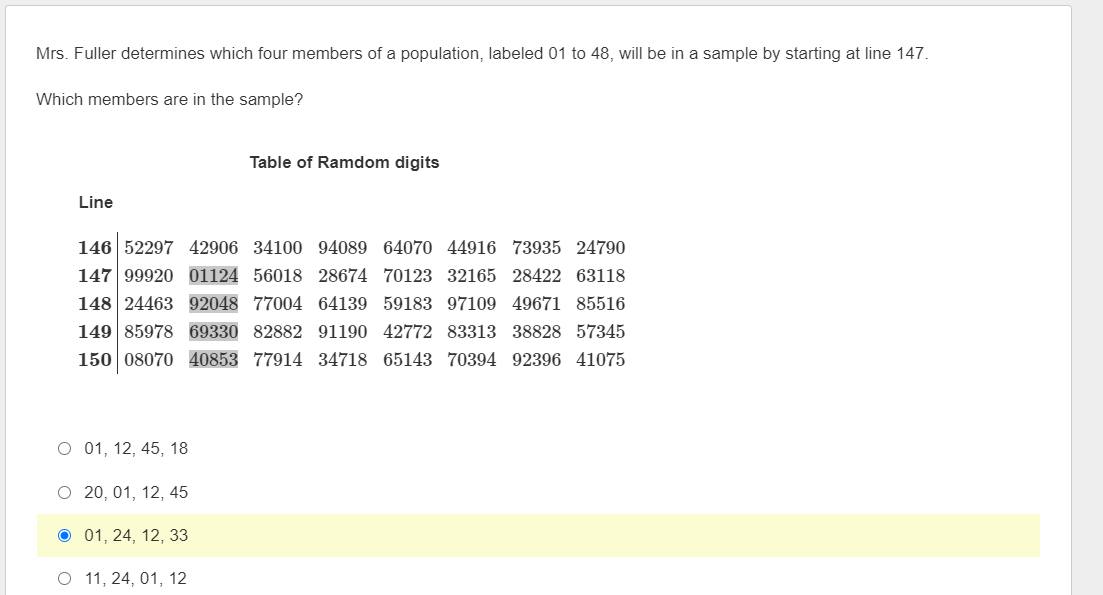Click the number 24790 at end of line 146
The height and width of the screenshot is (595, 1103).
601,248
